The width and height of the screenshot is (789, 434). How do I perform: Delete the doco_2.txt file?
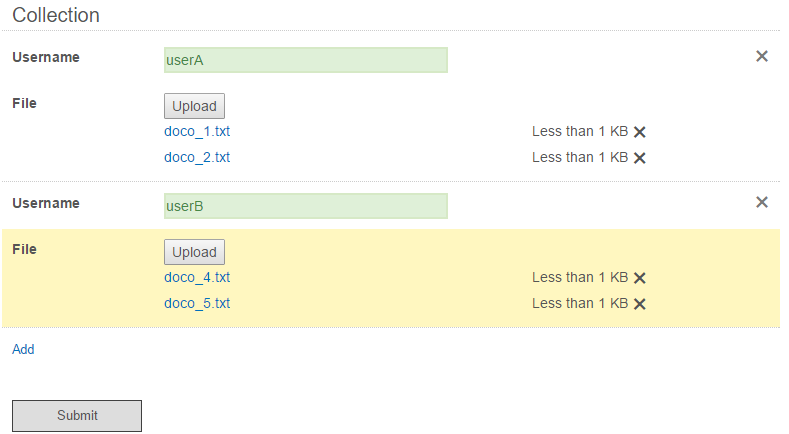pos(640,158)
